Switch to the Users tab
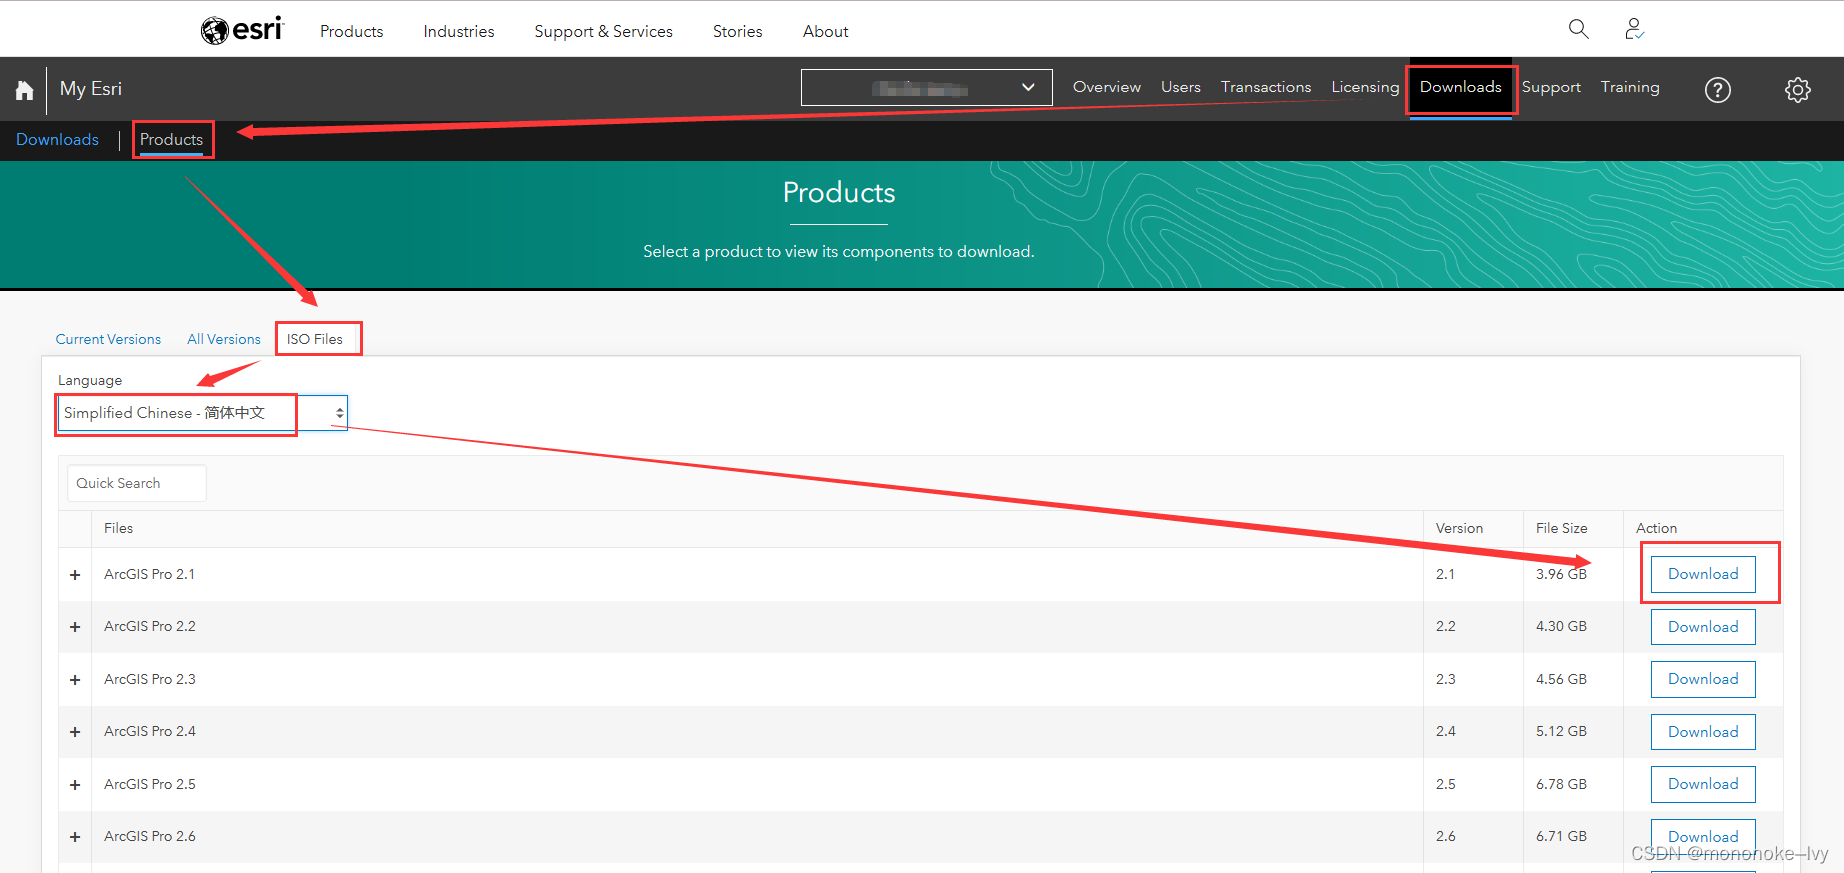The height and width of the screenshot is (873, 1844). coord(1181,87)
